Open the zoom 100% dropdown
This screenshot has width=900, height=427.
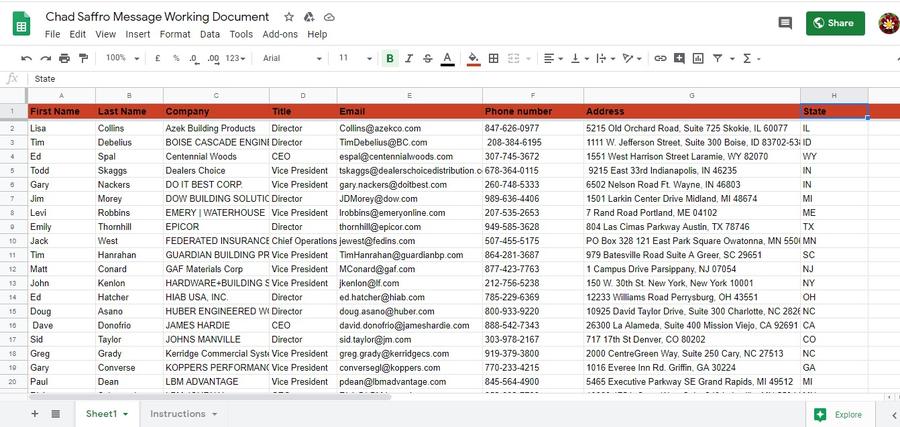pos(122,58)
